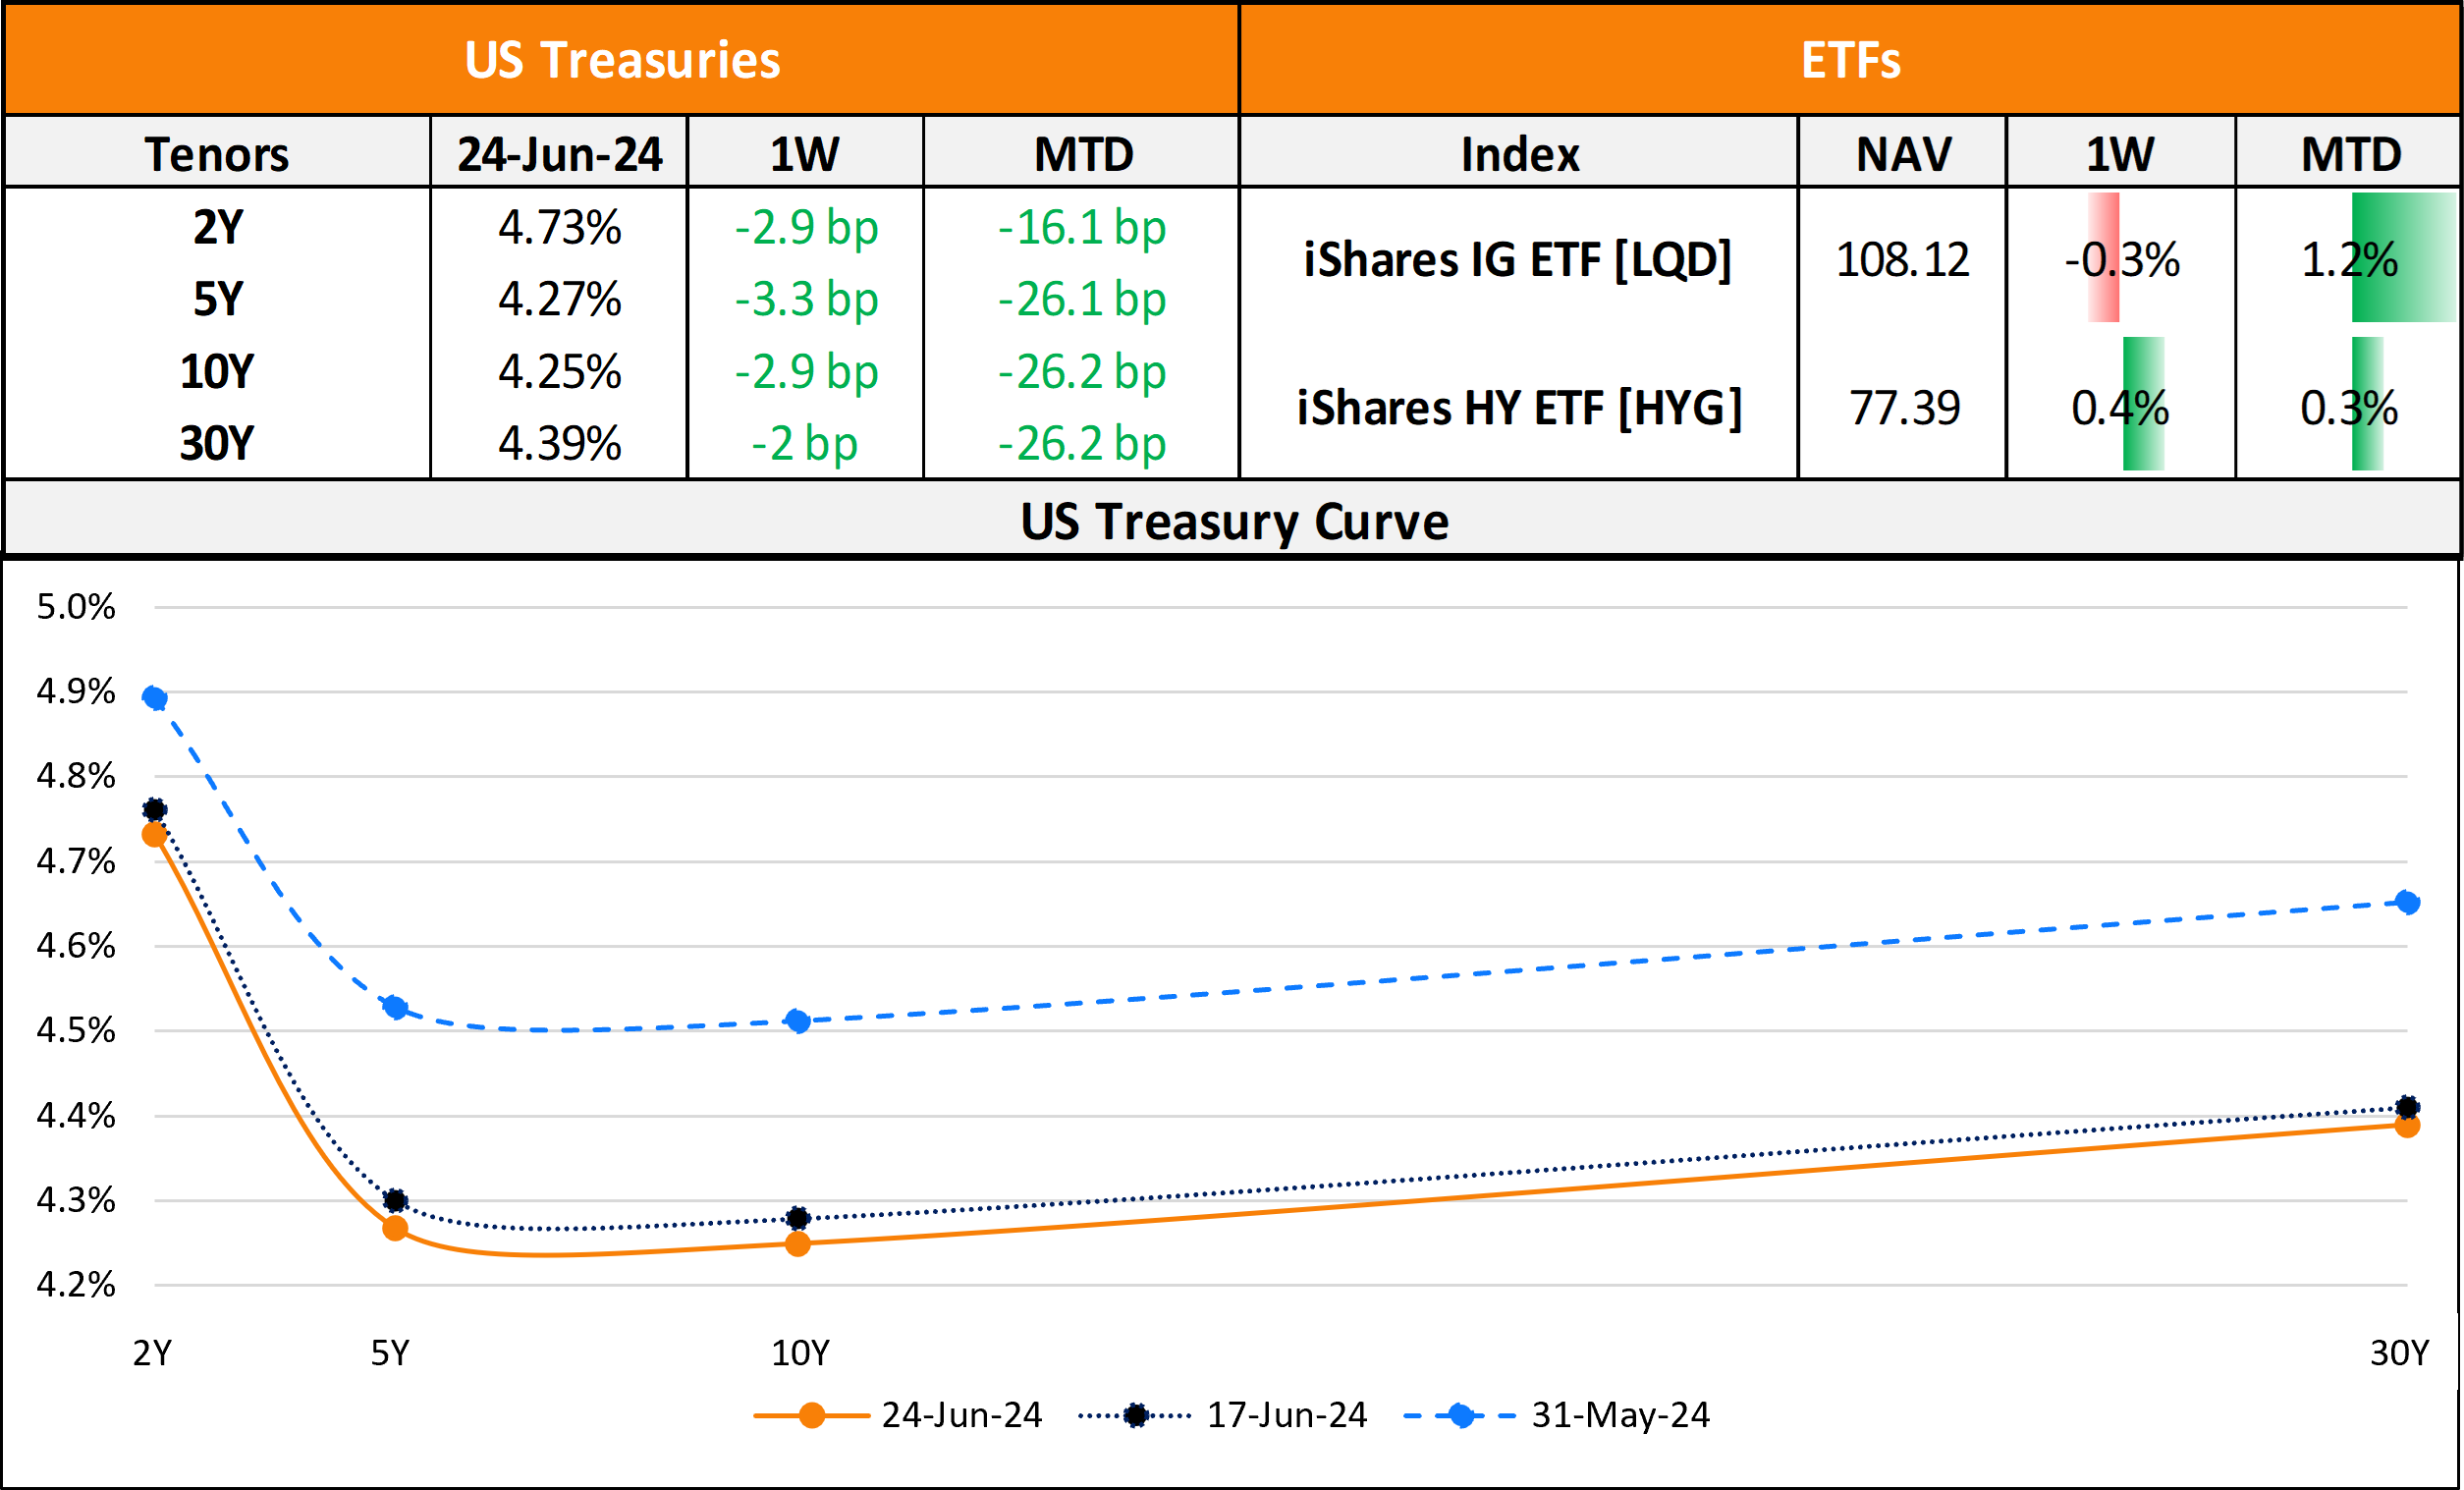The height and width of the screenshot is (1490, 2464).
Task: Click the US Treasury Curve chart title
Action: tap(1234, 521)
